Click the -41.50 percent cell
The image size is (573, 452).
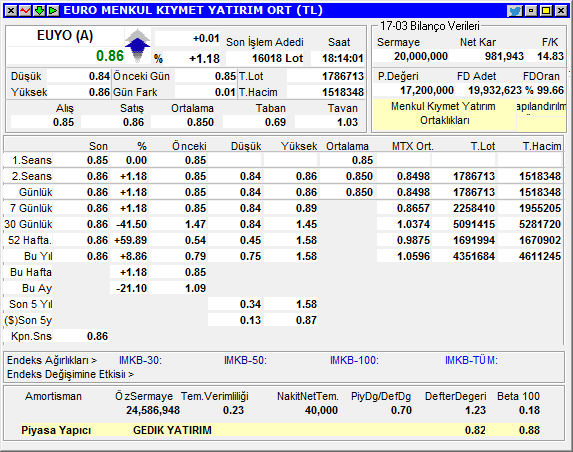pos(131,224)
